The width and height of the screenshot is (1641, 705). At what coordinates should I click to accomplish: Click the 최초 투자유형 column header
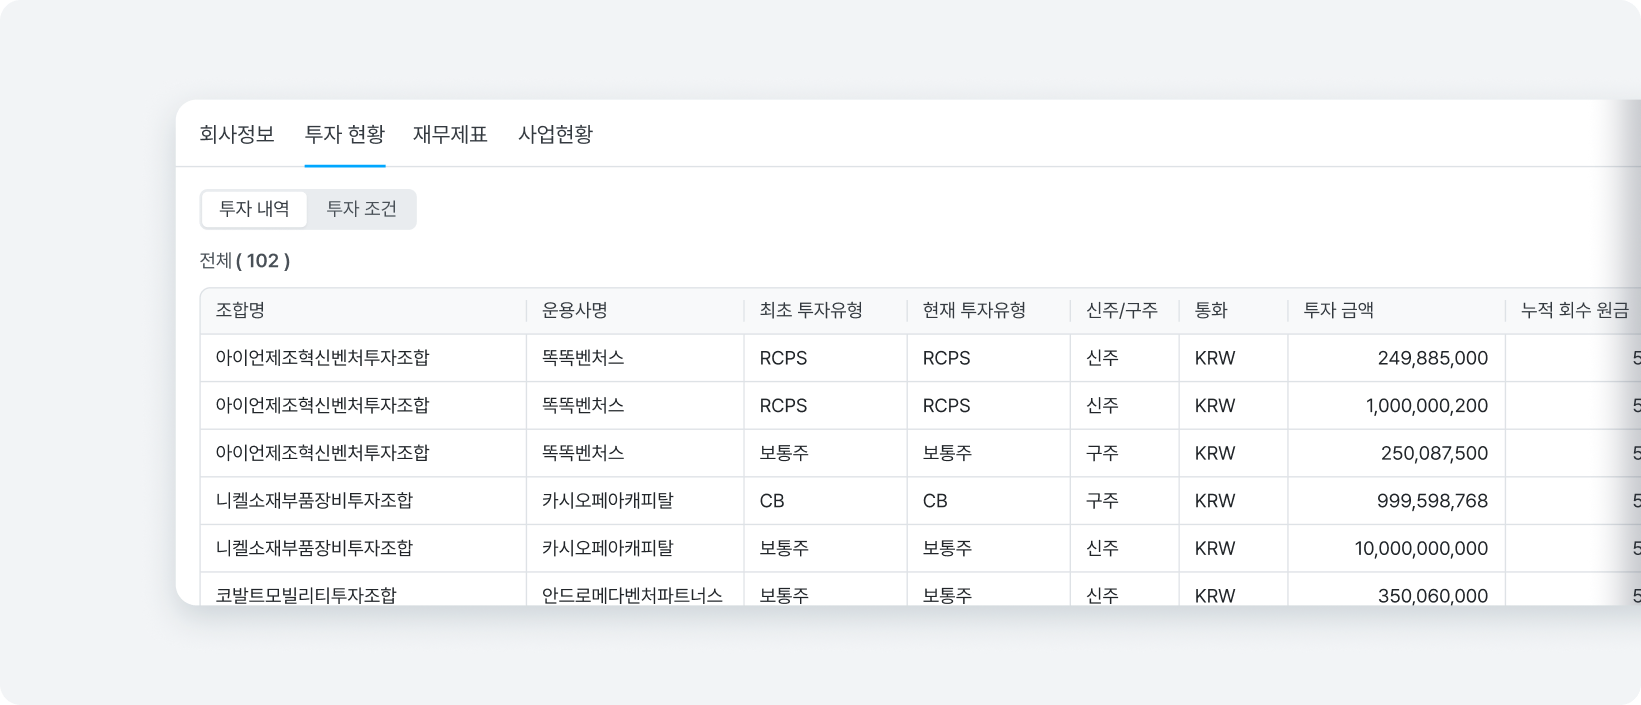[826, 311]
